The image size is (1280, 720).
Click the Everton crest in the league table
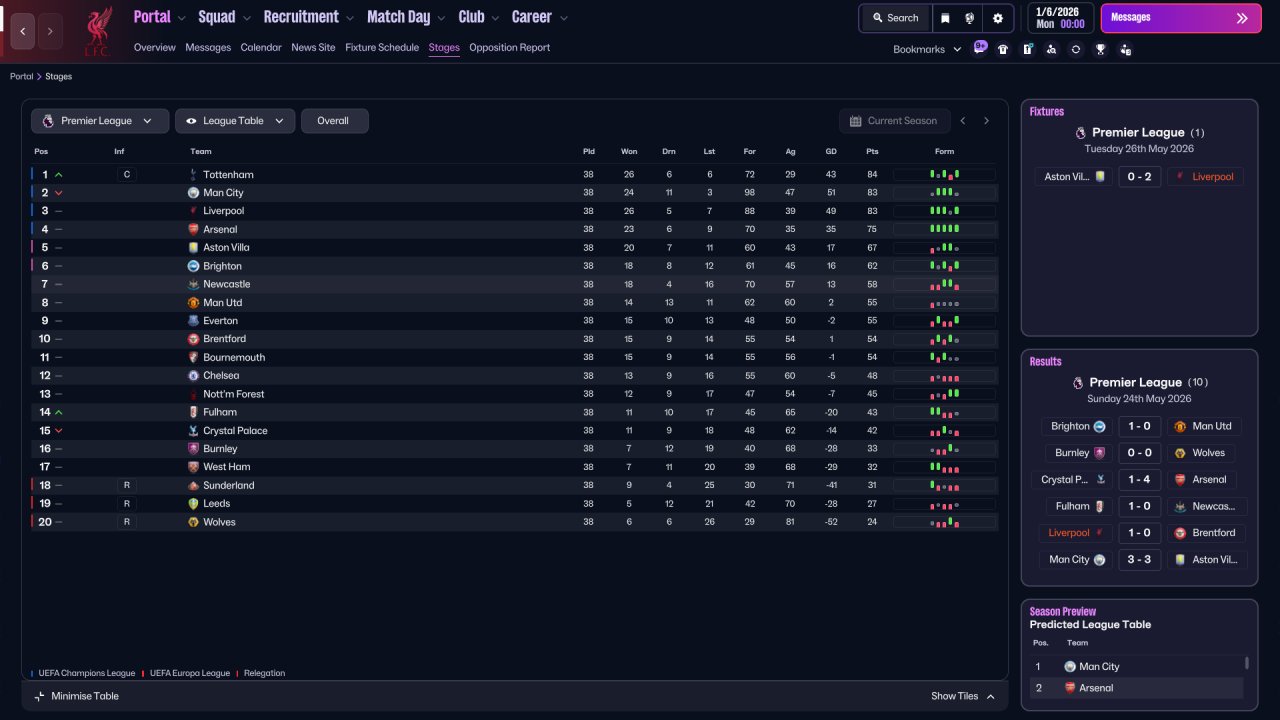click(x=193, y=321)
